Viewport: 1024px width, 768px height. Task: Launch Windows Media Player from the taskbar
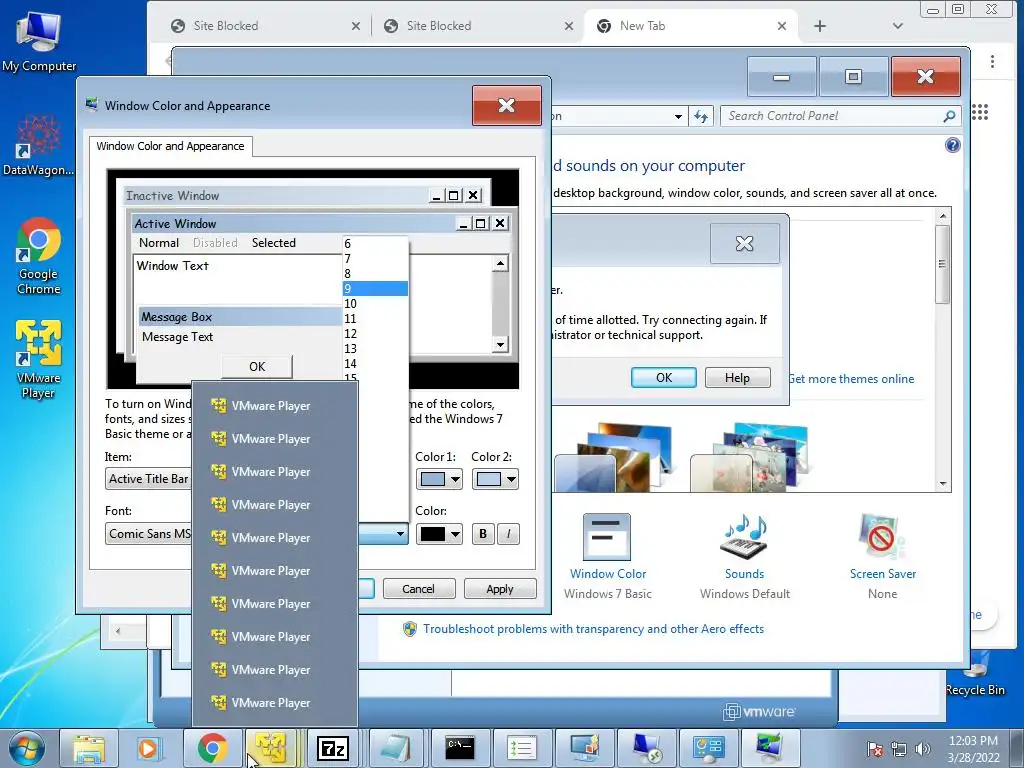coord(148,748)
